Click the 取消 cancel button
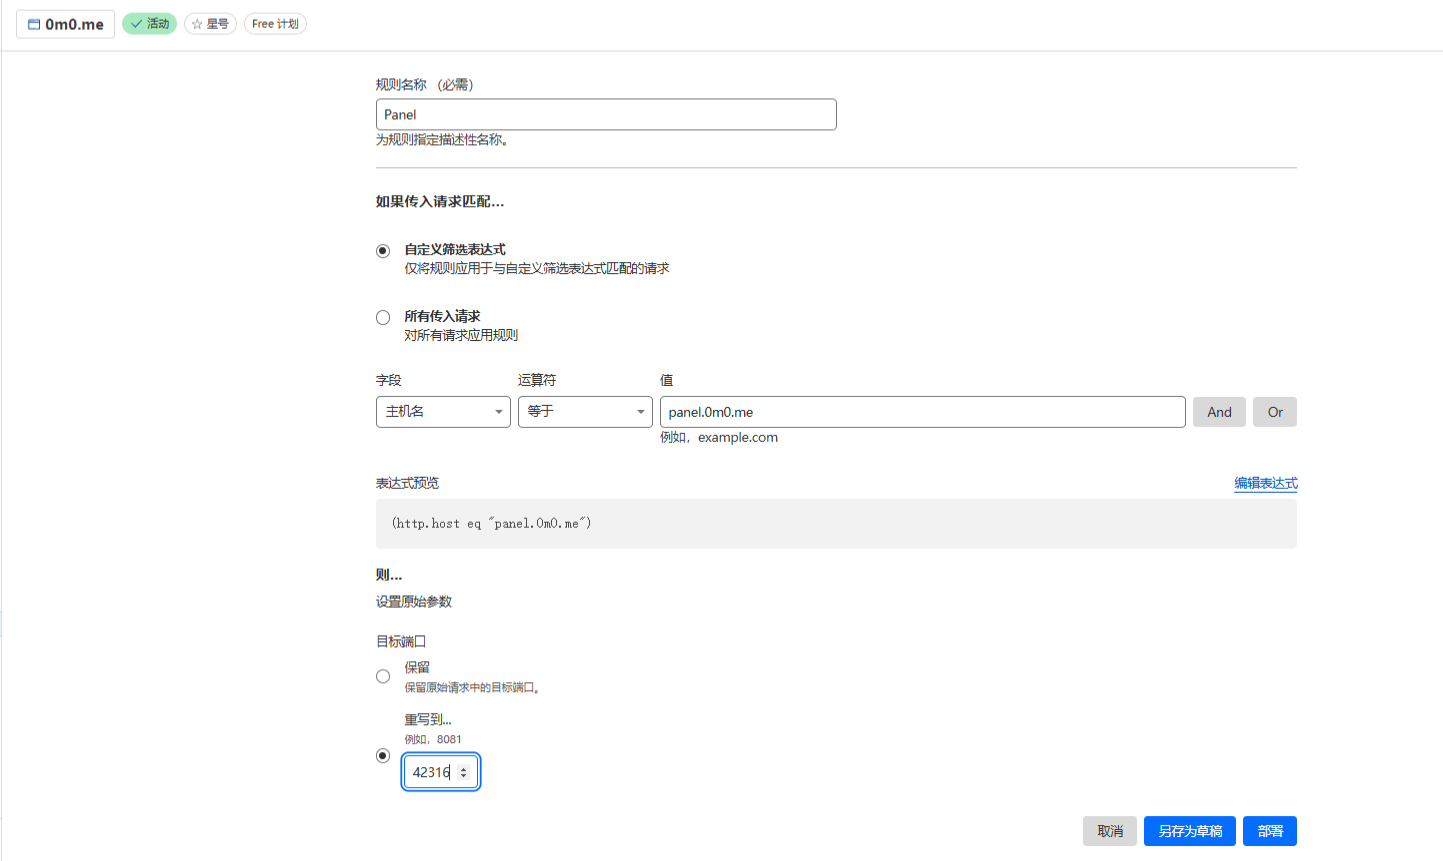Image resolution: width=1443 pixels, height=861 pixels. [x=1109, y=831]
